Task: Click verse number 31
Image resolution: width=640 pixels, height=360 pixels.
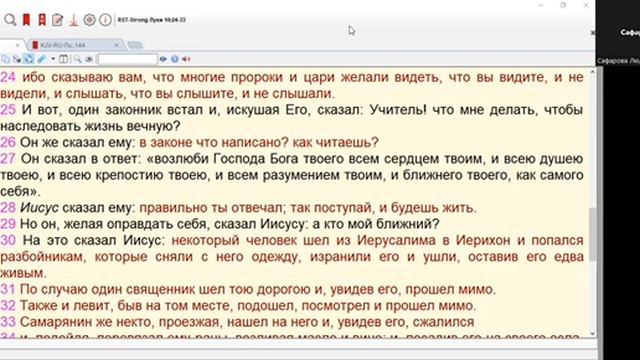Action: pos(8,289)
